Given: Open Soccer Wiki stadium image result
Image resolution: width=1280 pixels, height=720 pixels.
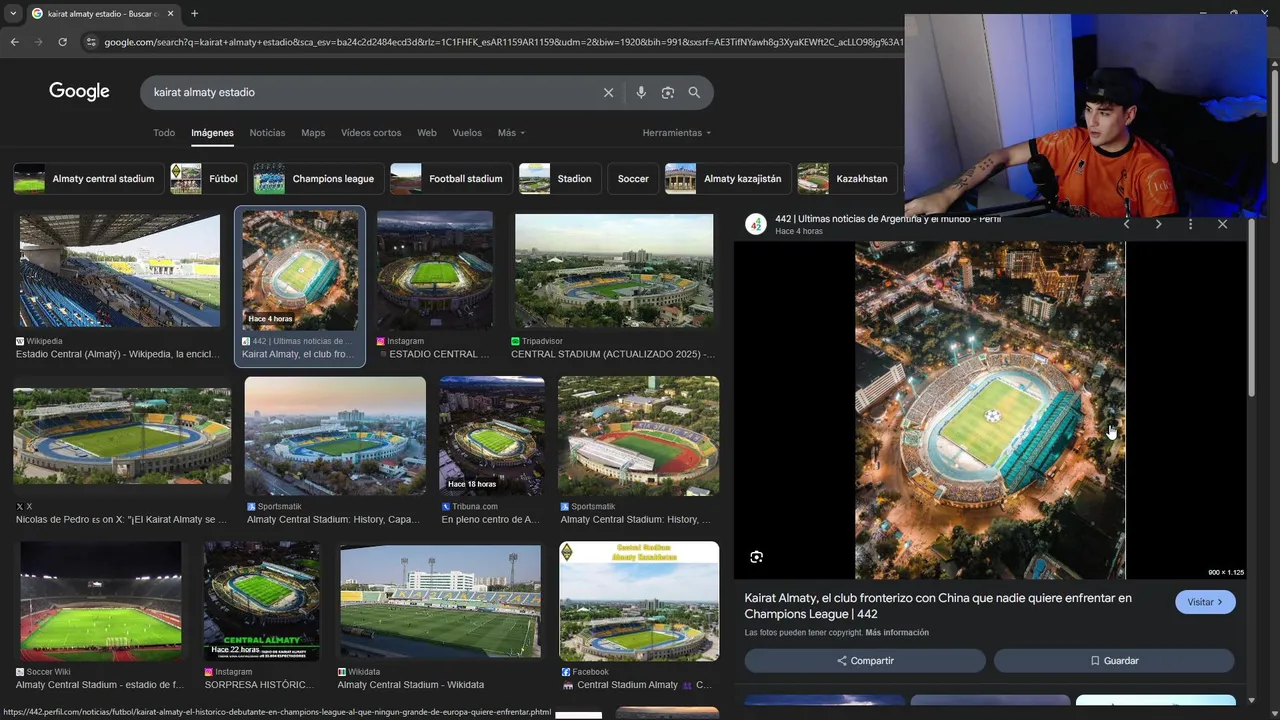Looking at the screenshot, I should pyautogui.click(x=101, y=601).
